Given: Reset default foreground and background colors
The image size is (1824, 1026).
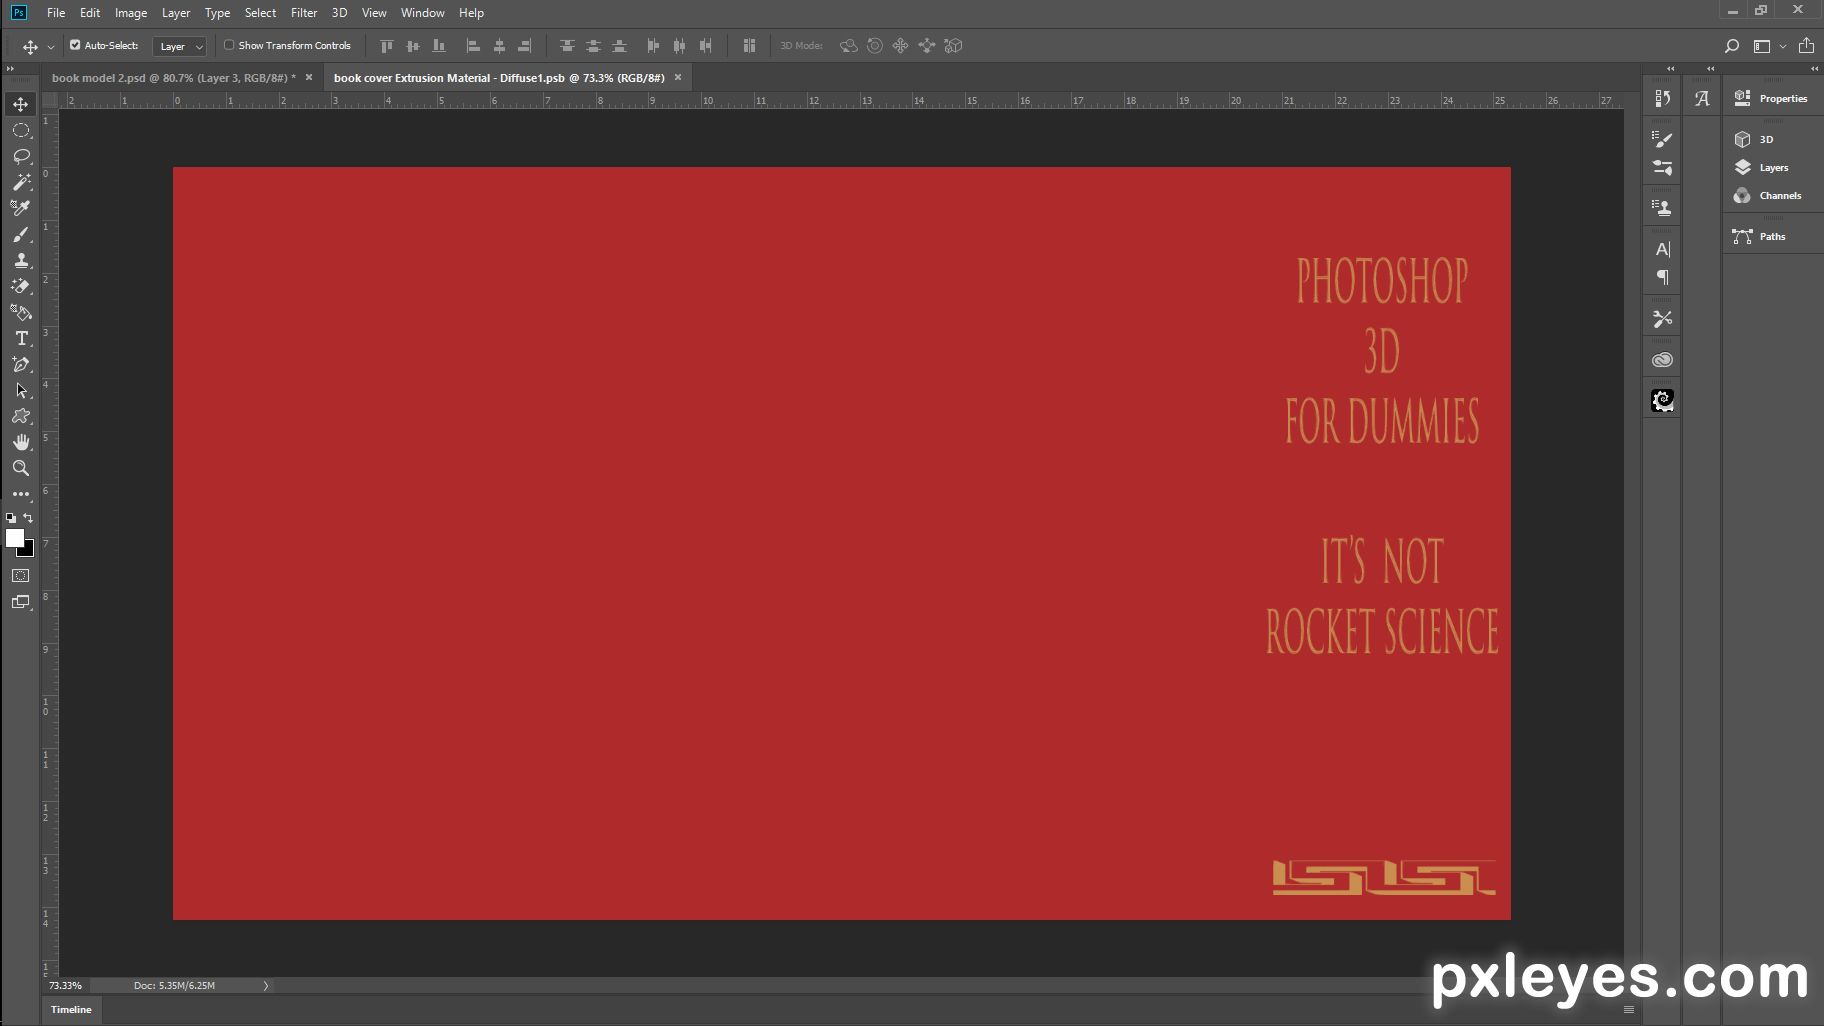Looking at the screenshot, I should coord(11,518).
